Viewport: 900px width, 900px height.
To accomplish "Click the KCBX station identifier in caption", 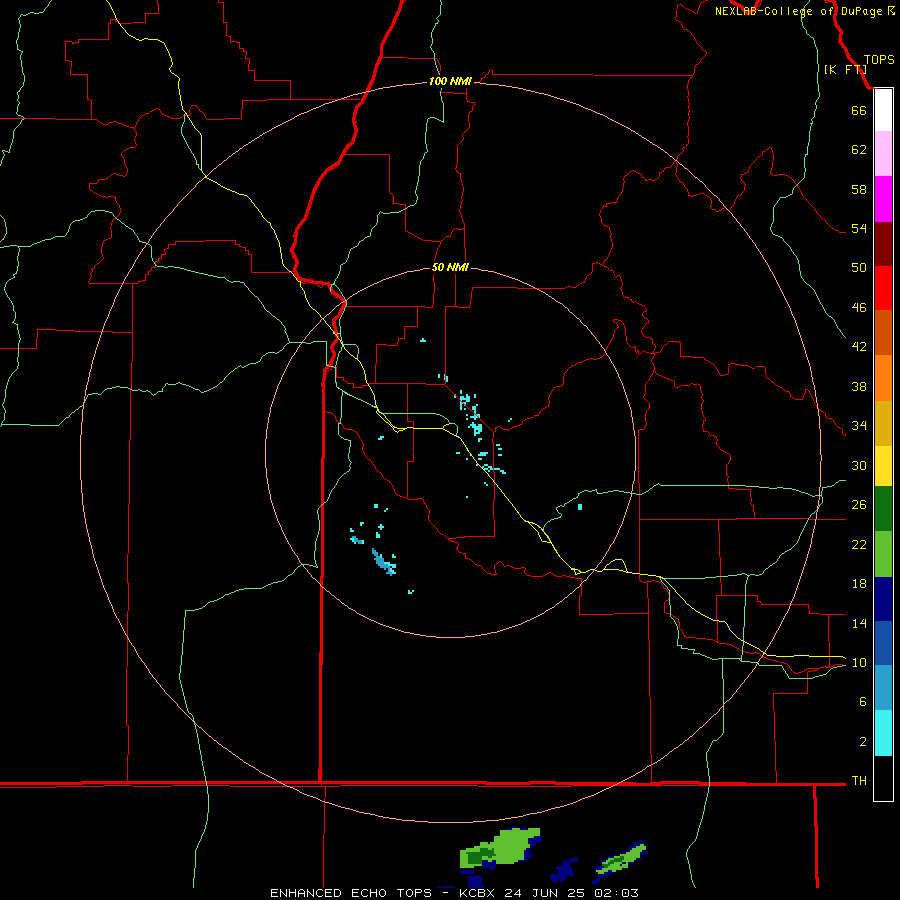I will tap(479, 893).
